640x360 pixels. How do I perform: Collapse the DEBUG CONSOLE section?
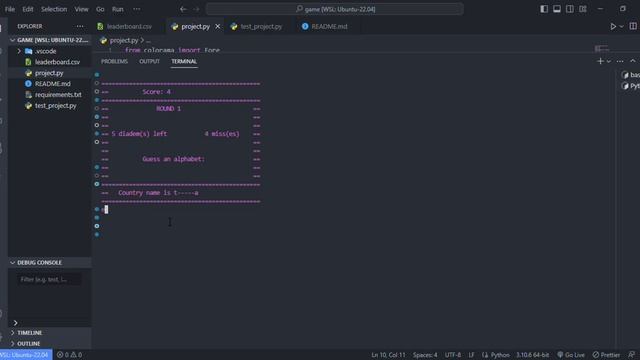(50, 262)
